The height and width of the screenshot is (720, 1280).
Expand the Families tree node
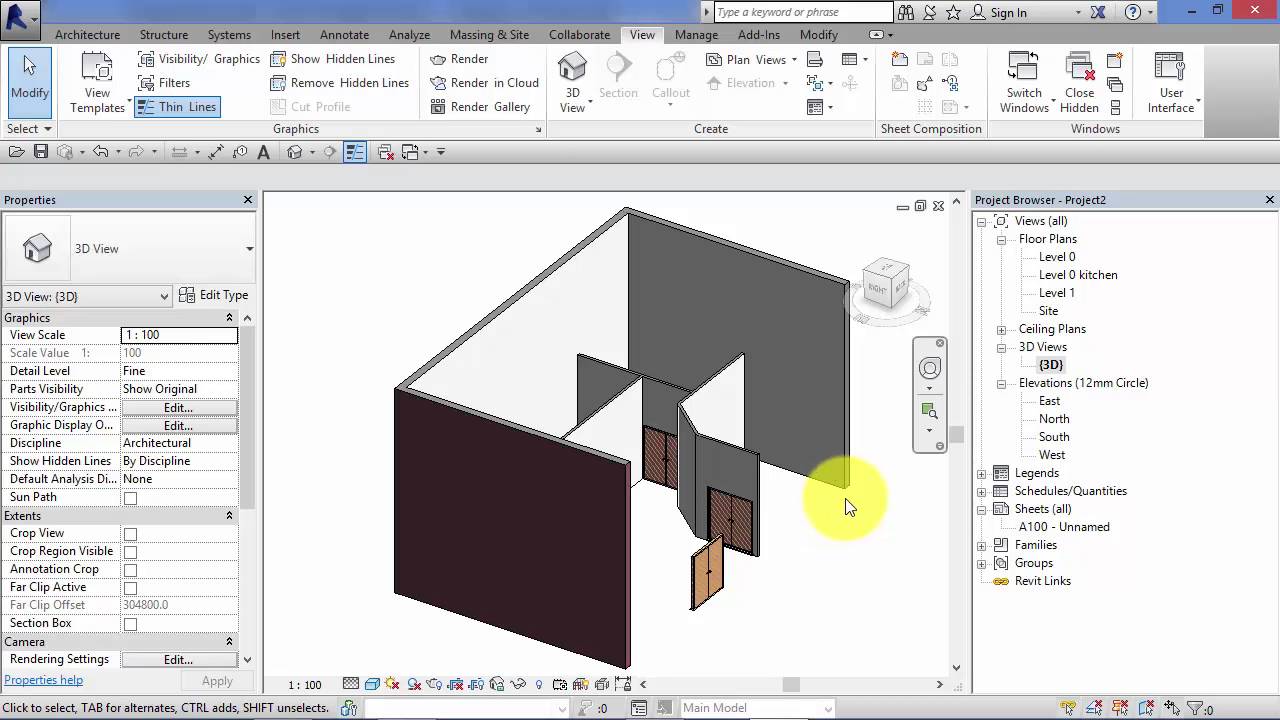pos(981,546)
